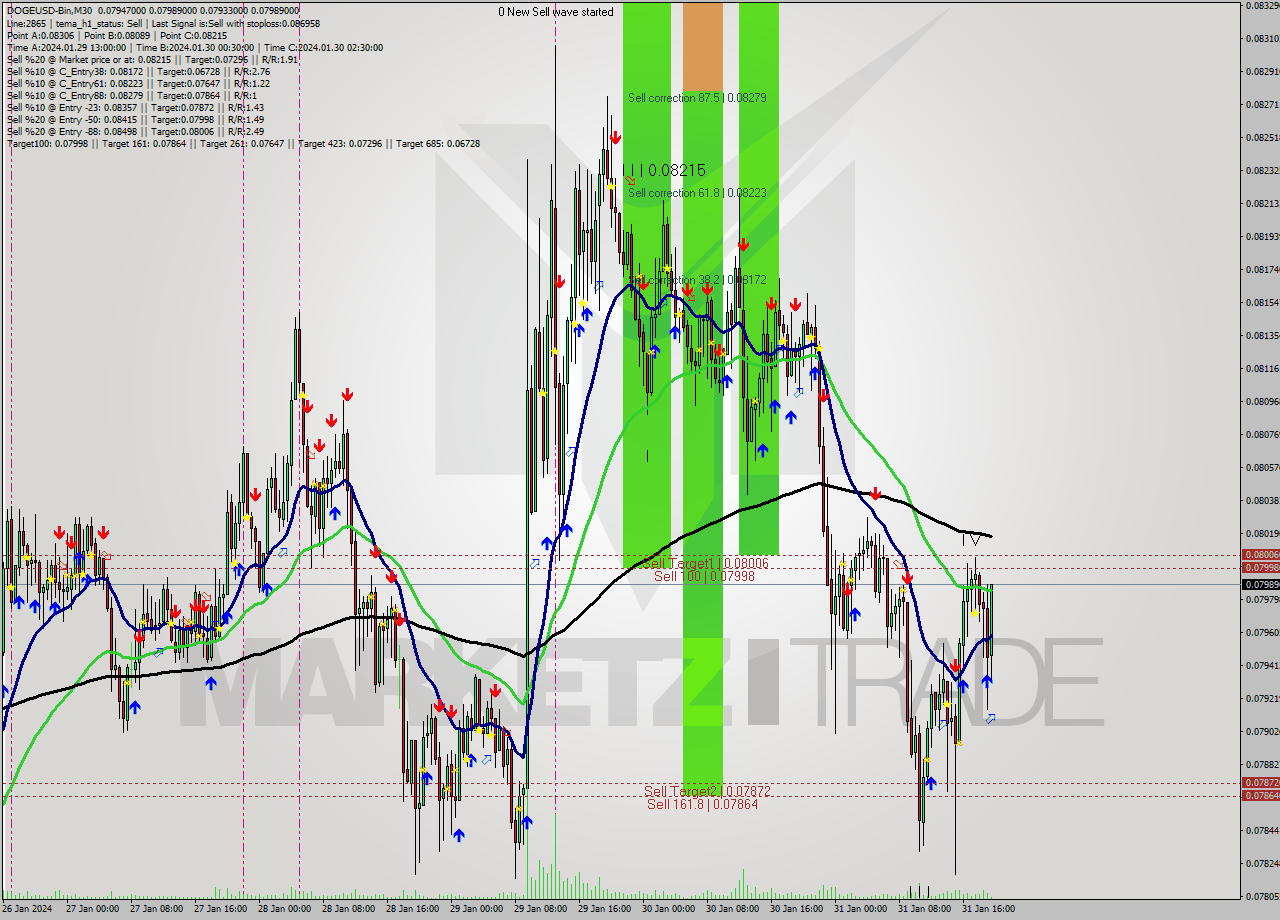The width and height of the screenshot is (1280, 920).
Task: Click the 0.07824 price axis label
Action: pos(1263,863)
